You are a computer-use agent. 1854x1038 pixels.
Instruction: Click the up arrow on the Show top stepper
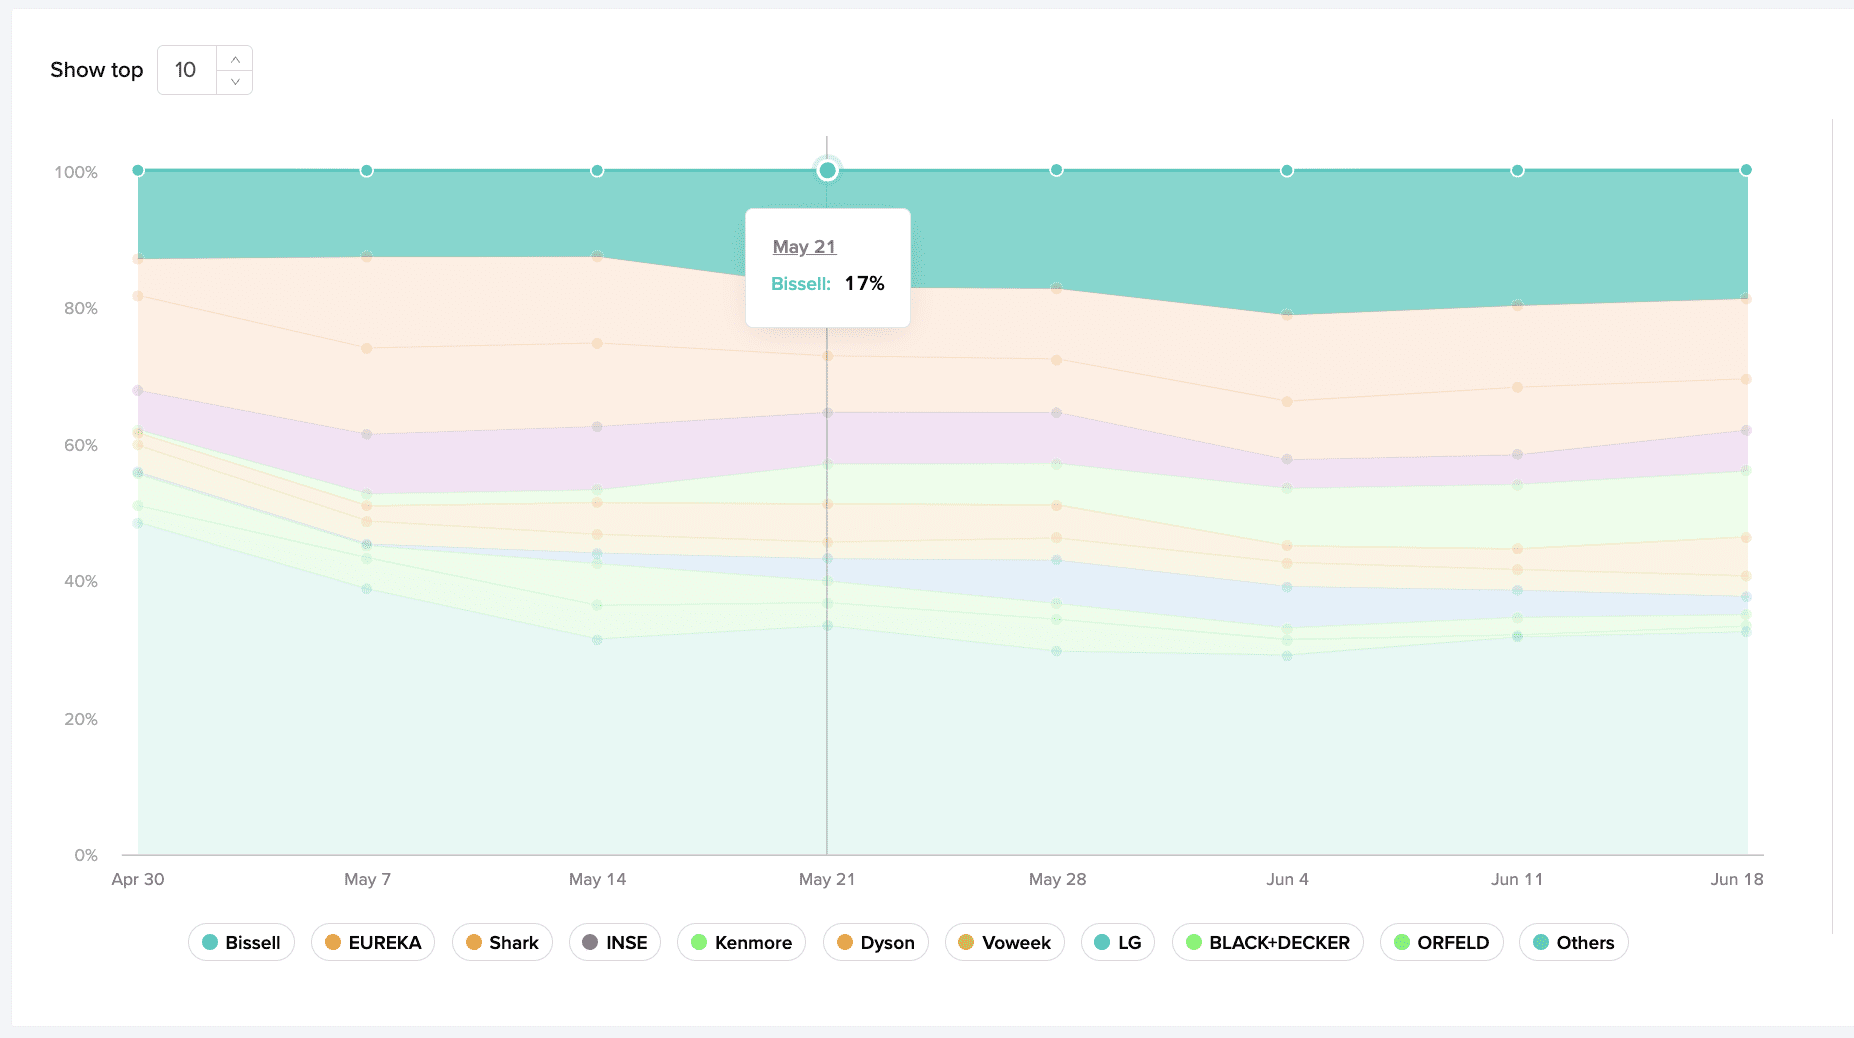[235, 59]
